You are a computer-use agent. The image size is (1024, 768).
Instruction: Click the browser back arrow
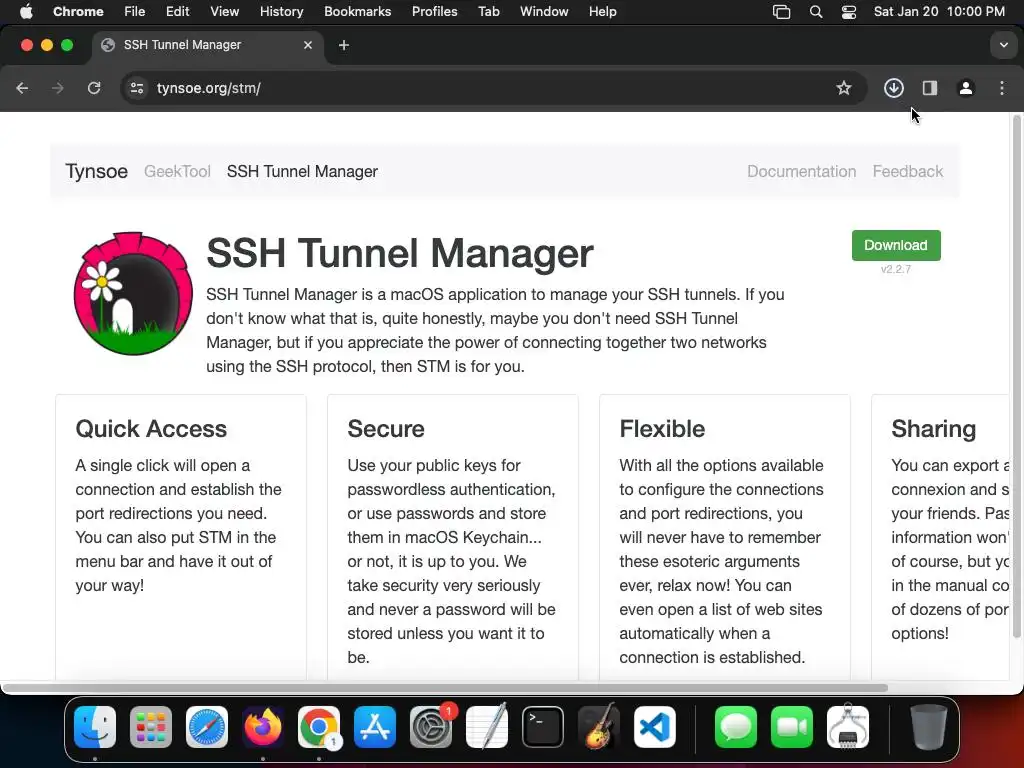point(22,88)
